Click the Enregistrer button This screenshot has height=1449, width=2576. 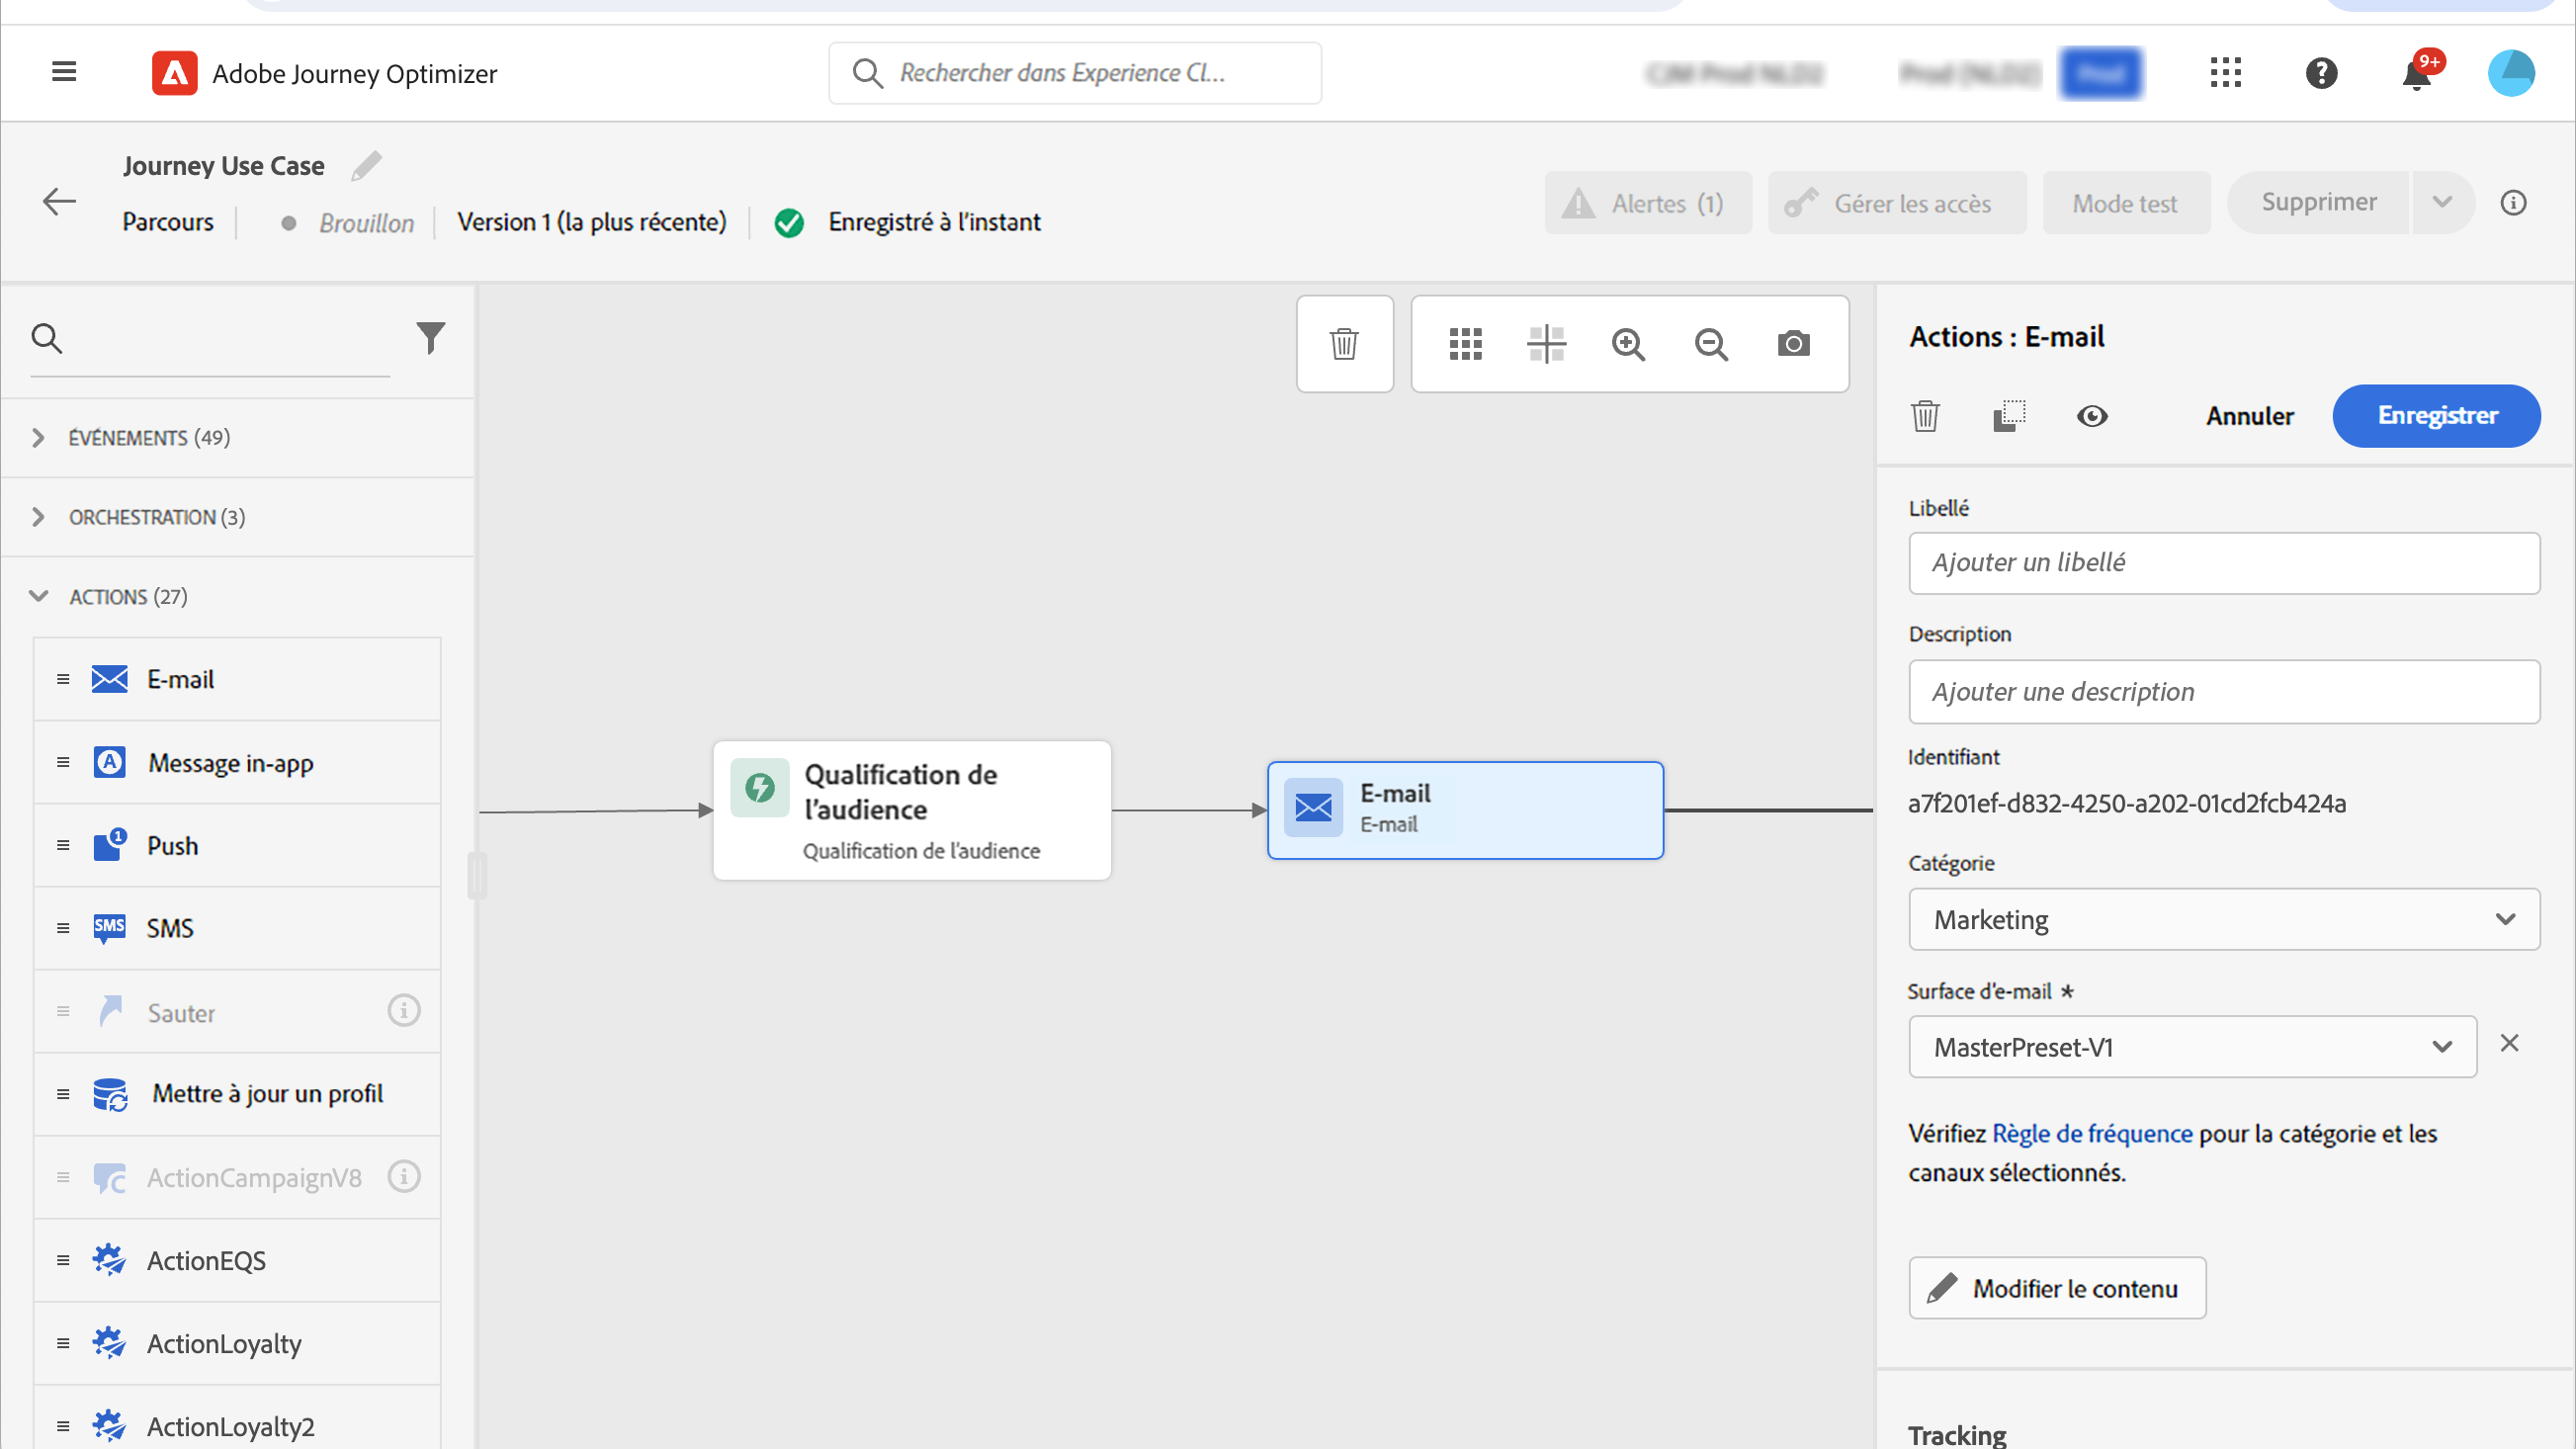point(2436,416)
